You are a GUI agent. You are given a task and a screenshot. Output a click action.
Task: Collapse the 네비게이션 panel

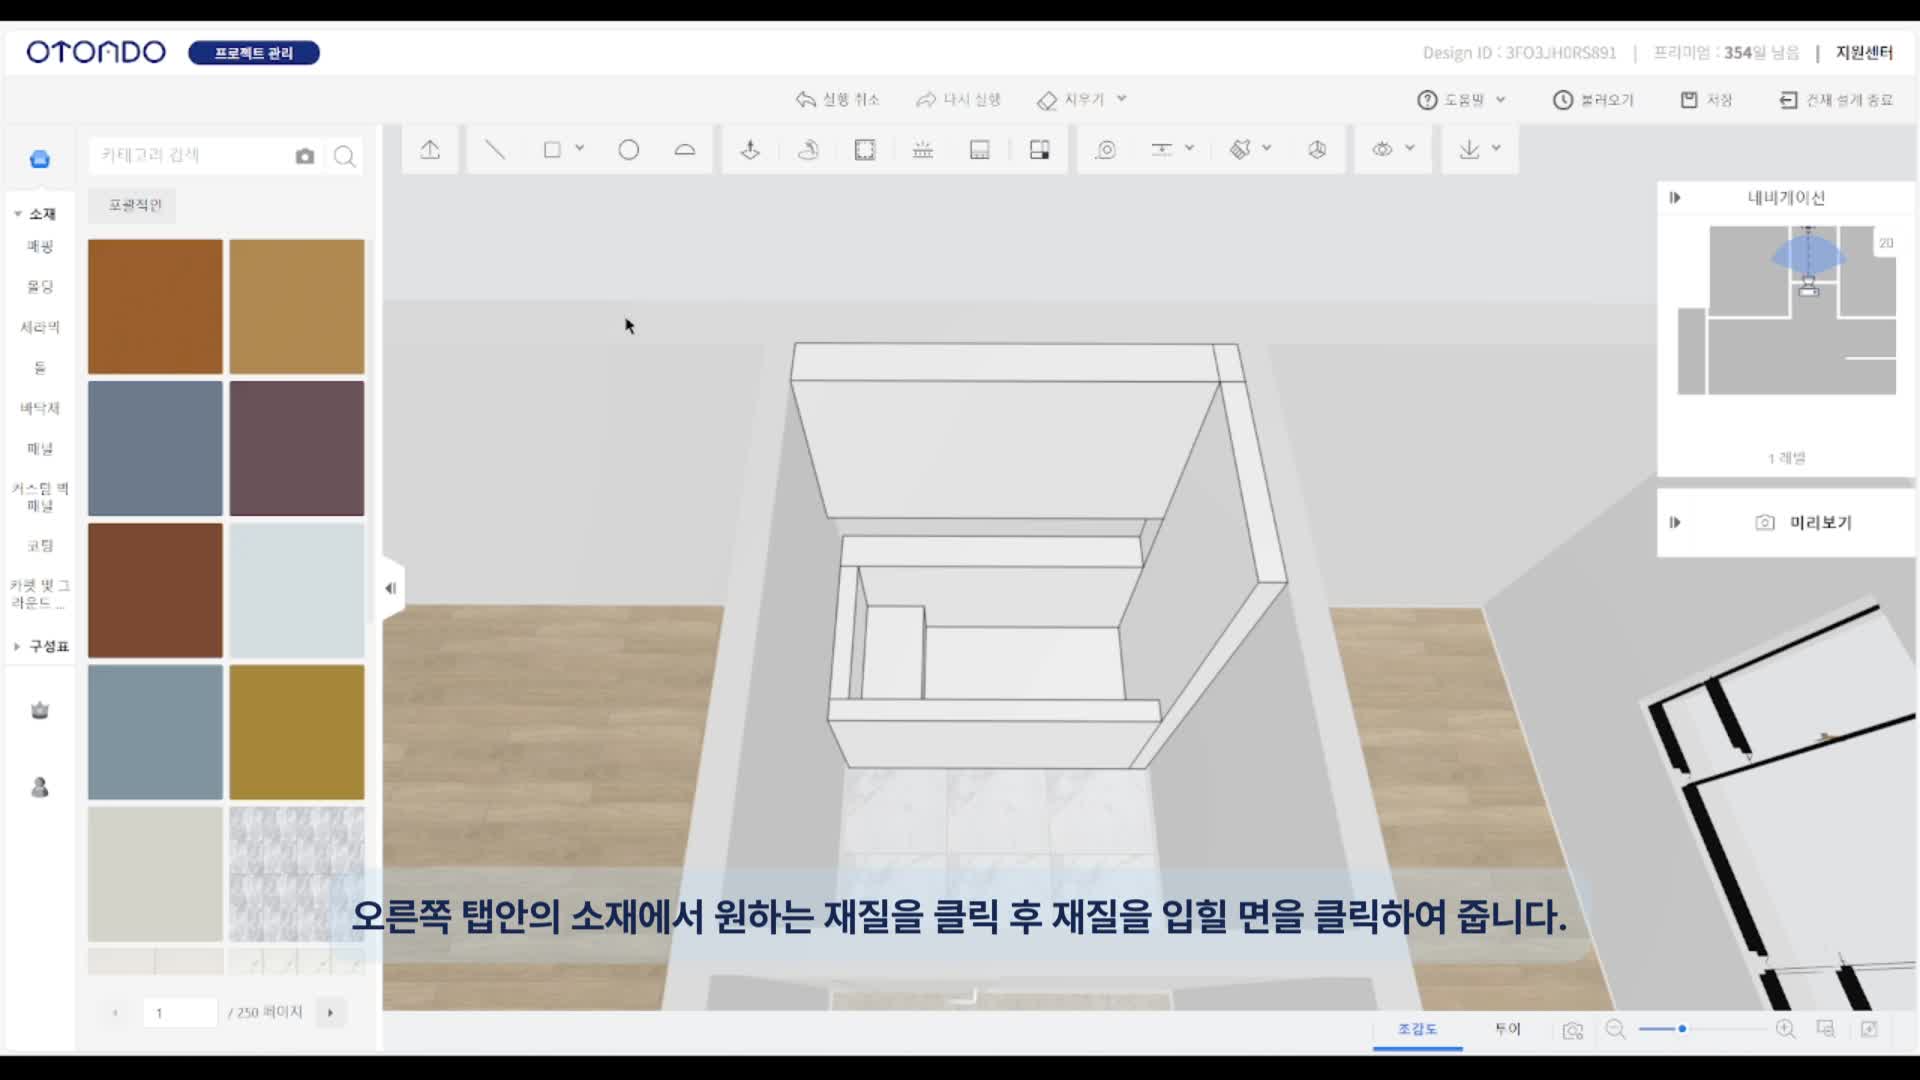pos(1675,198)
